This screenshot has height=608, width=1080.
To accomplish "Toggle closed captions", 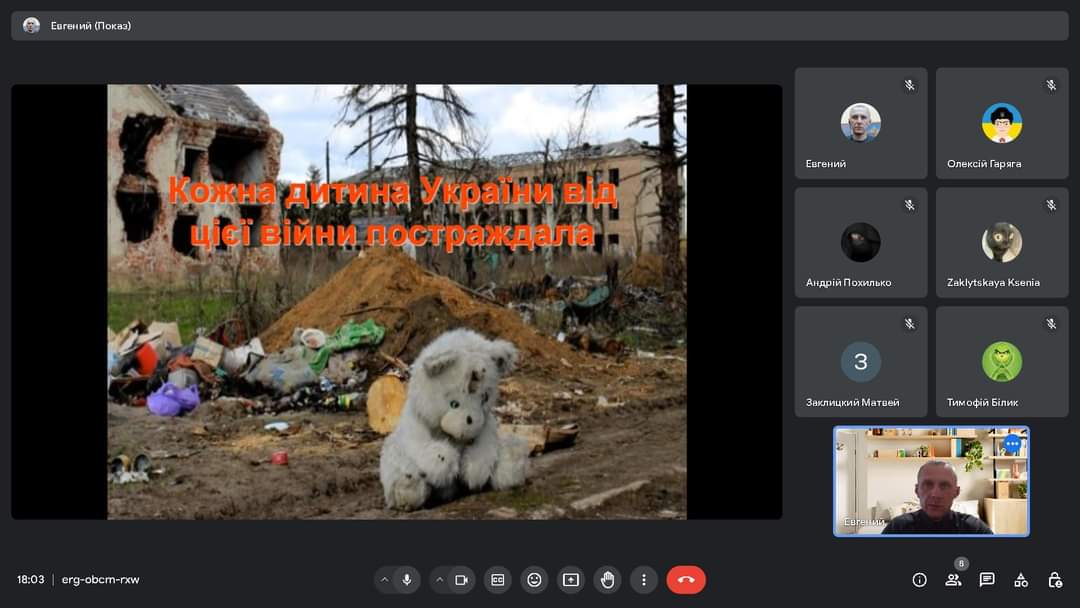I will [x=497, y=580].
